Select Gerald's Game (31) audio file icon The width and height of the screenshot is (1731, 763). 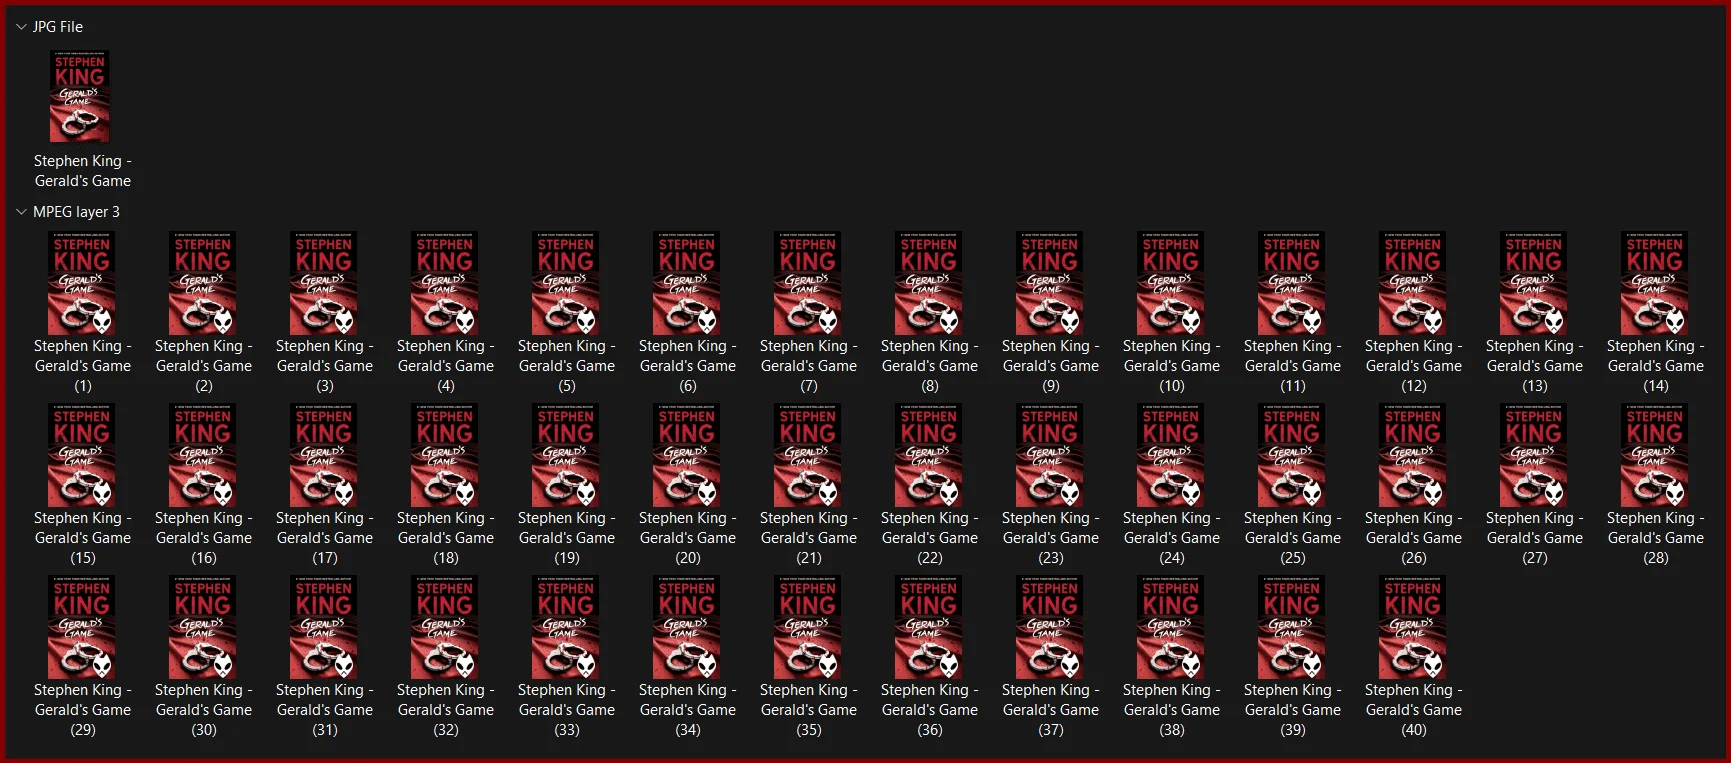324,627
